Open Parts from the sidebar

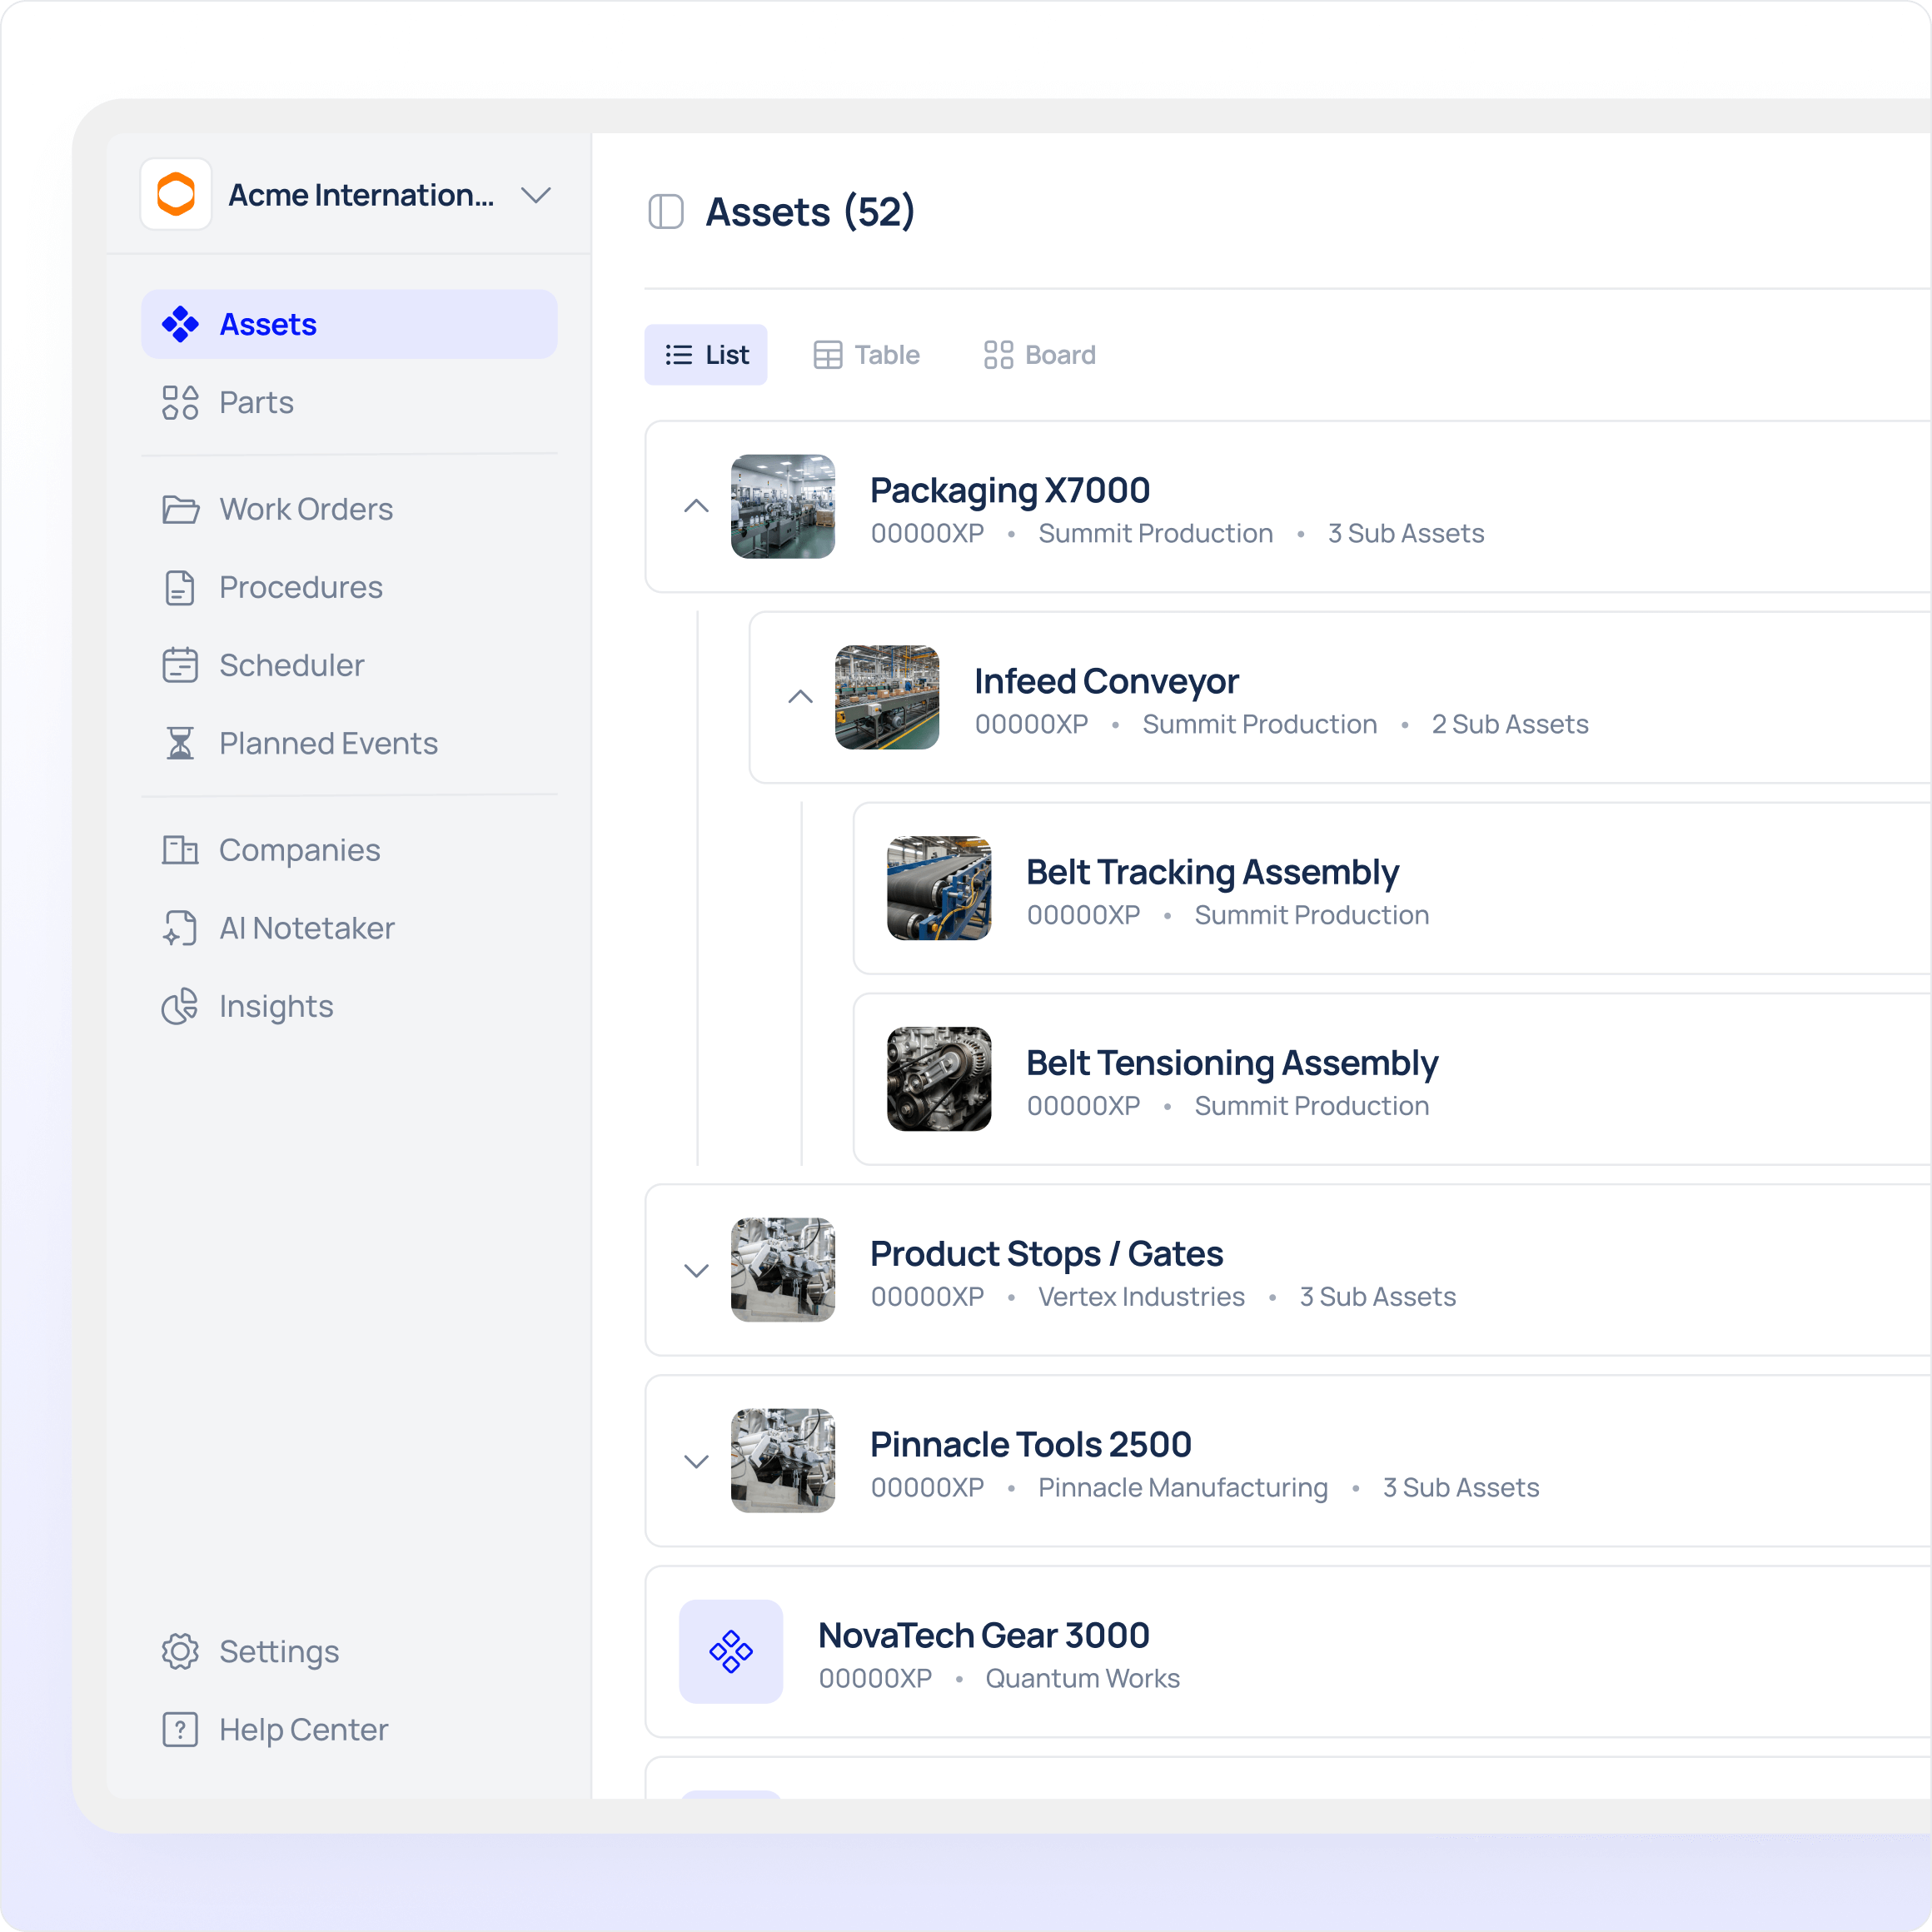tap(256, 402)
